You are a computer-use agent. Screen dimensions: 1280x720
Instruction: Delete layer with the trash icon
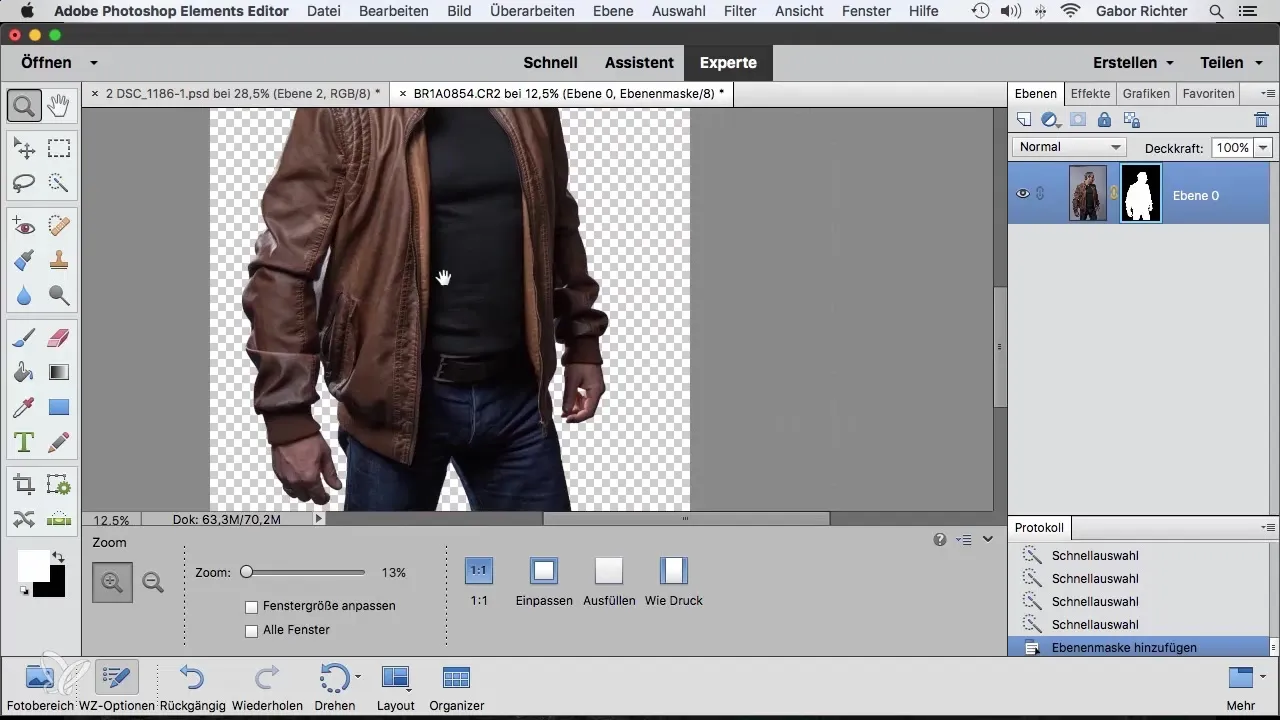pos(1261,120)
